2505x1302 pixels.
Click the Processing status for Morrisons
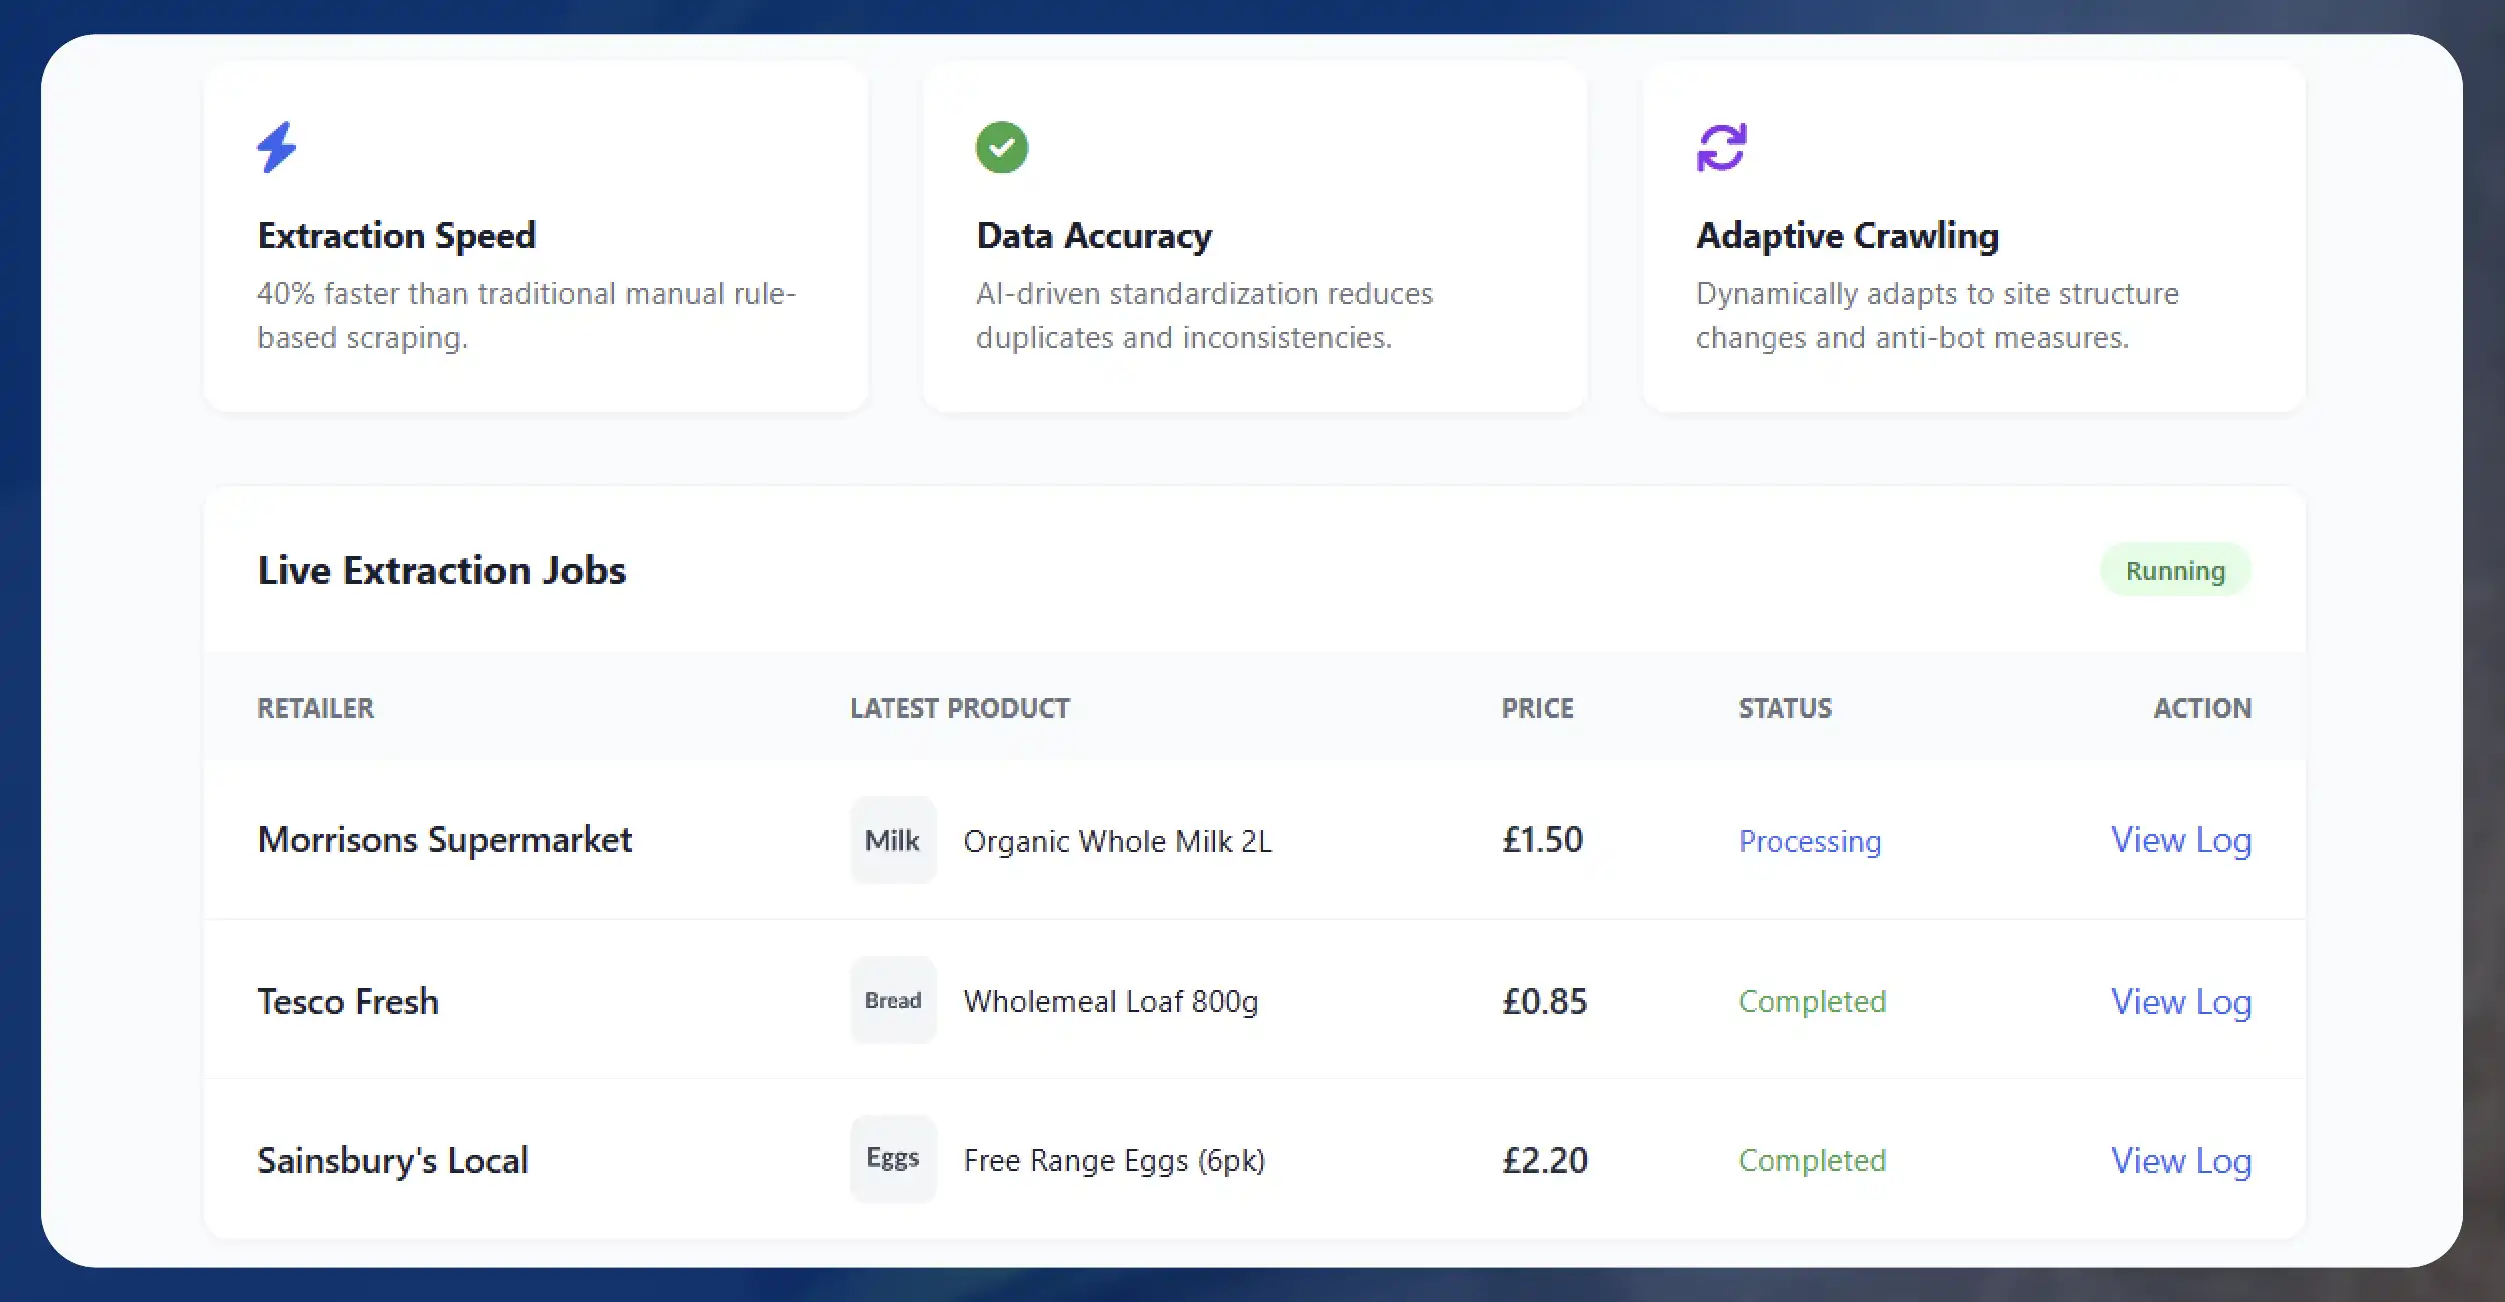tap(1810, 841)
